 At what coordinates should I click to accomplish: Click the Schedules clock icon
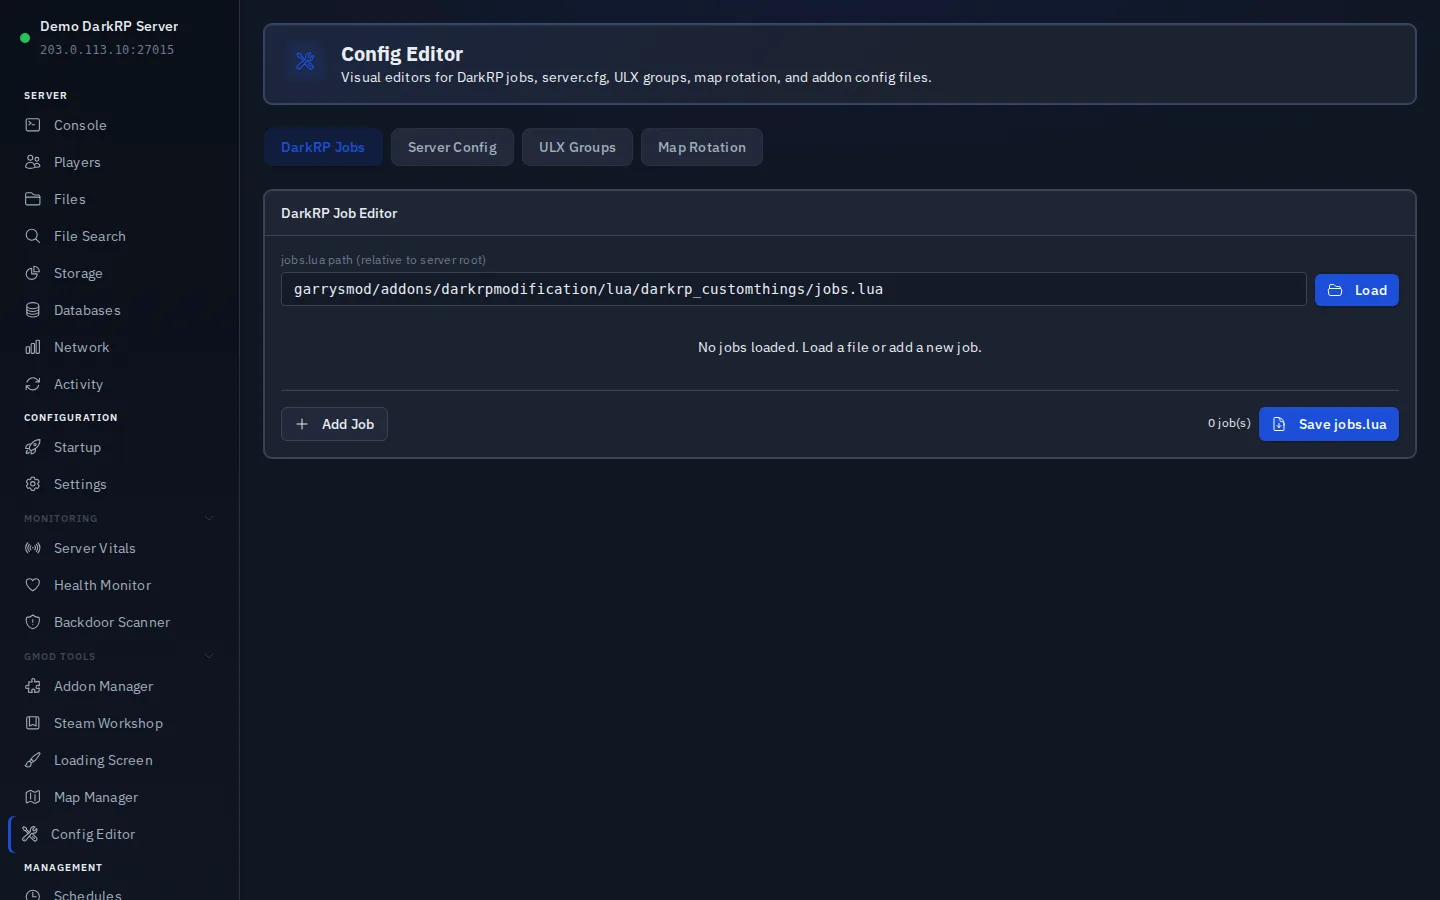pos(33,895)
